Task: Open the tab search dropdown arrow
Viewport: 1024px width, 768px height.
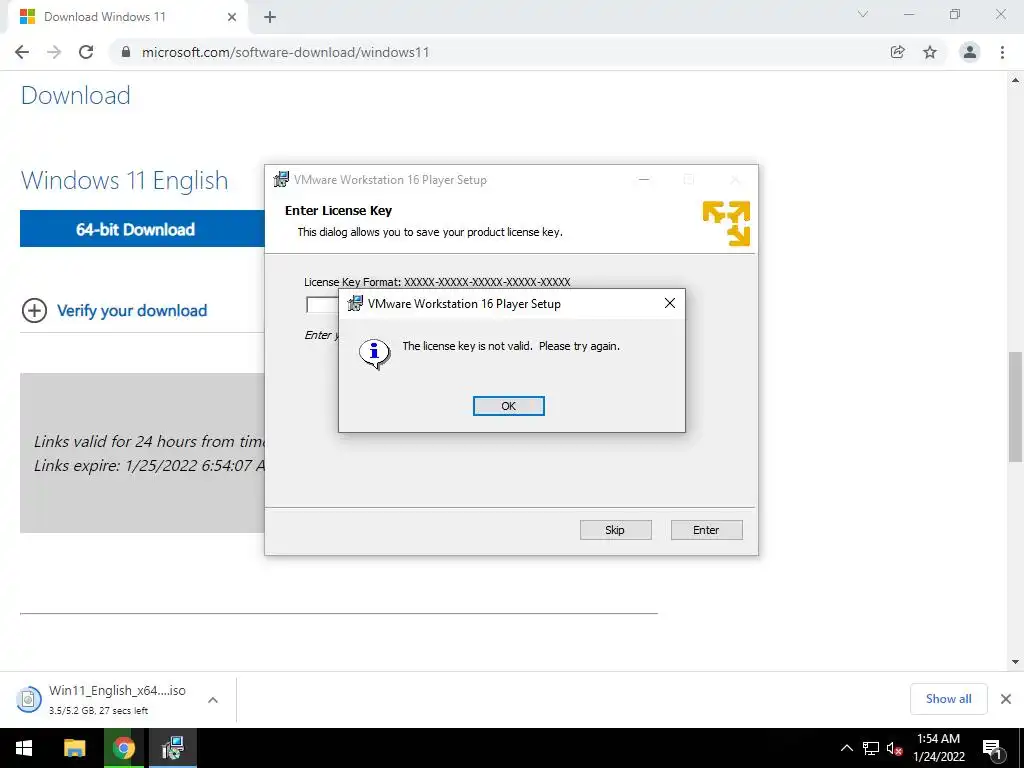Action: pyautogui.click(x=863, y=14)
